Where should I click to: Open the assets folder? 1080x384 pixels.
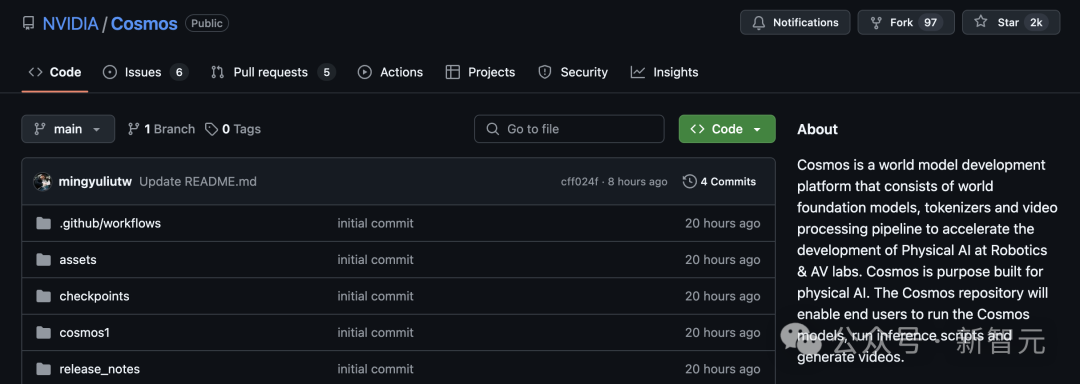pos(78,259)
